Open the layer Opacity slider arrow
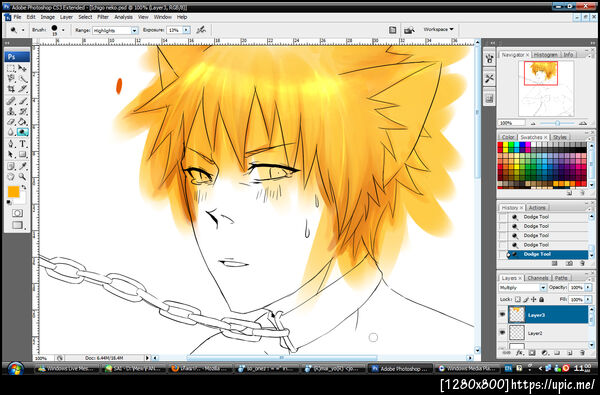This screenshot has width=600, height=395. (x=588, y=287)
